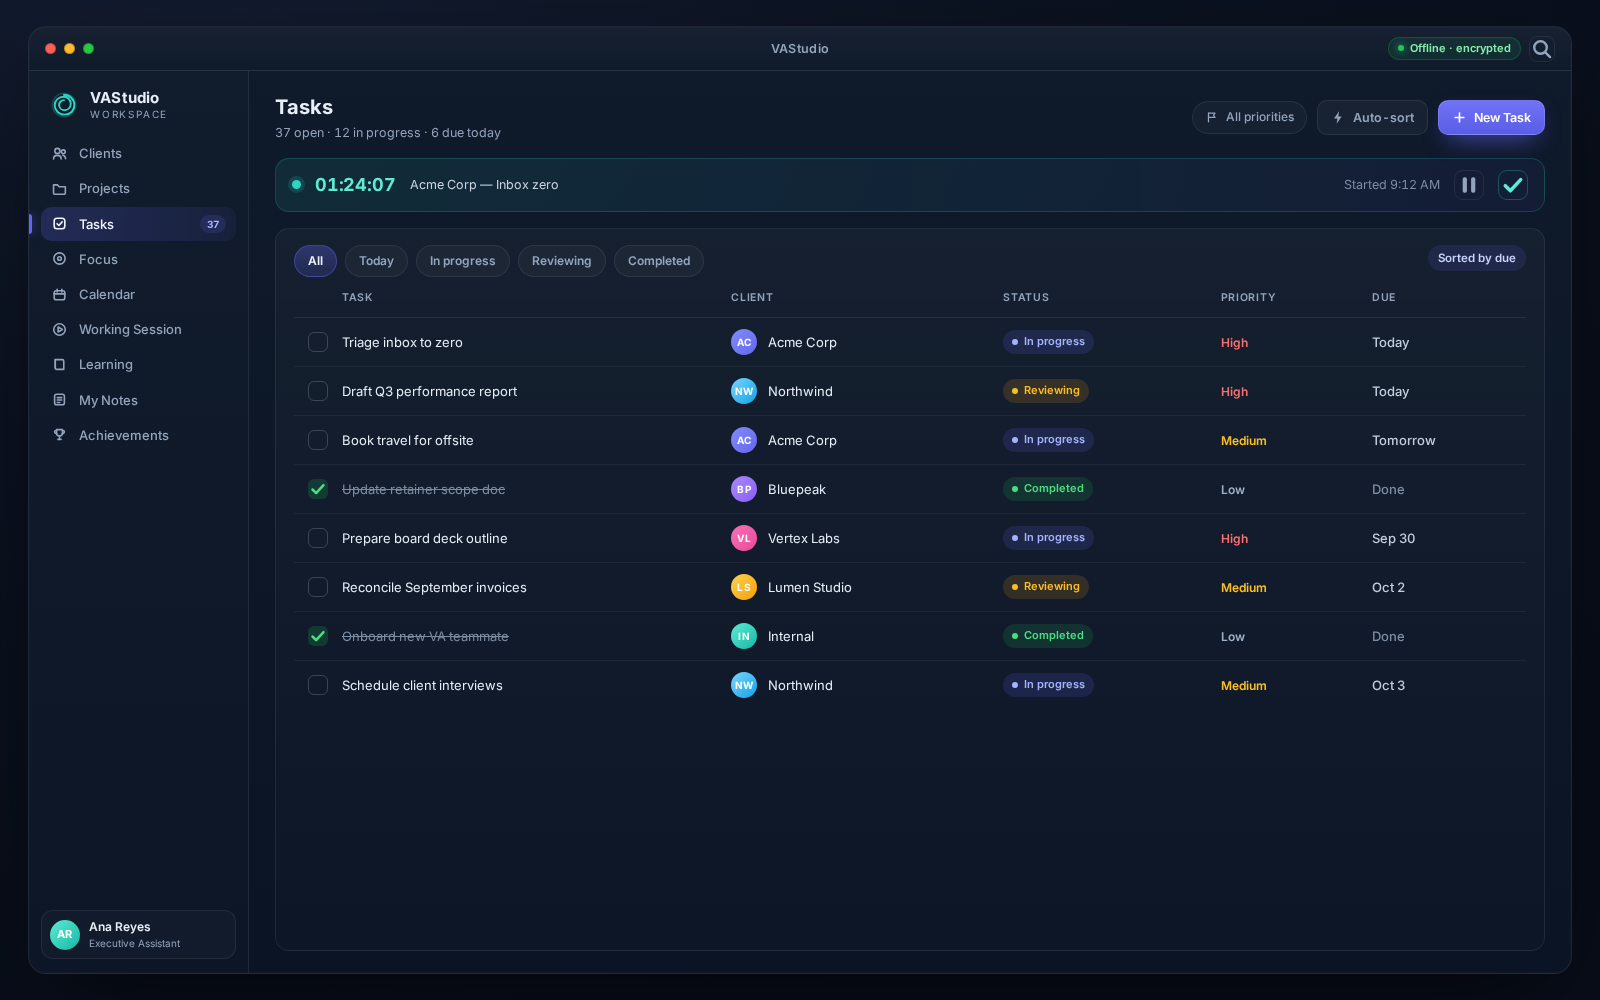Uncheck Update retainer scope doc

click(318, 489)
